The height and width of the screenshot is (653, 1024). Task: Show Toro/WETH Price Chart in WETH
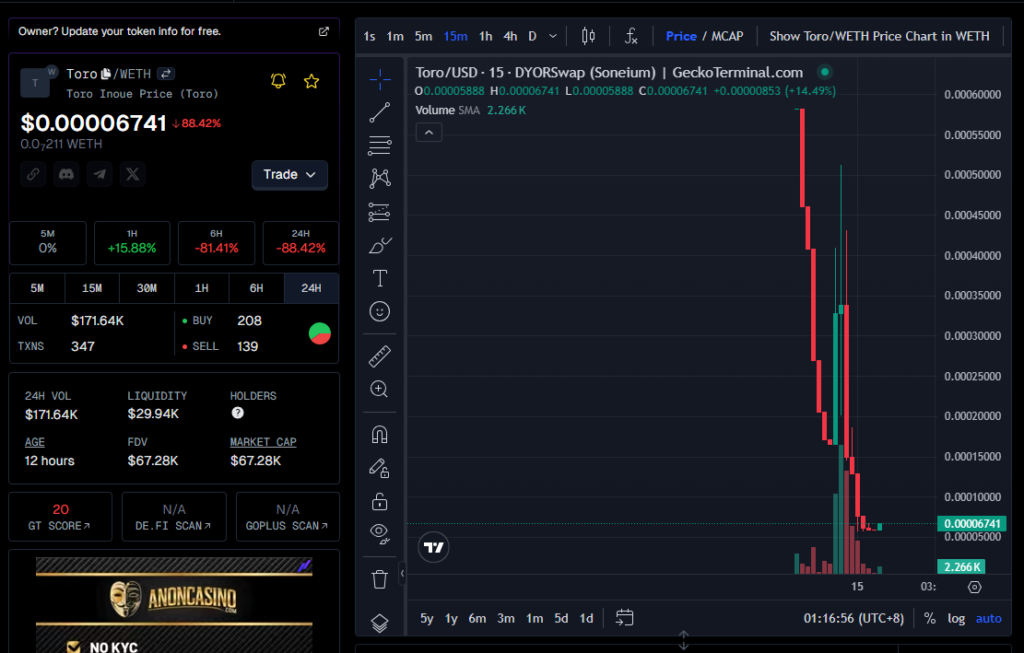(879, 37)
